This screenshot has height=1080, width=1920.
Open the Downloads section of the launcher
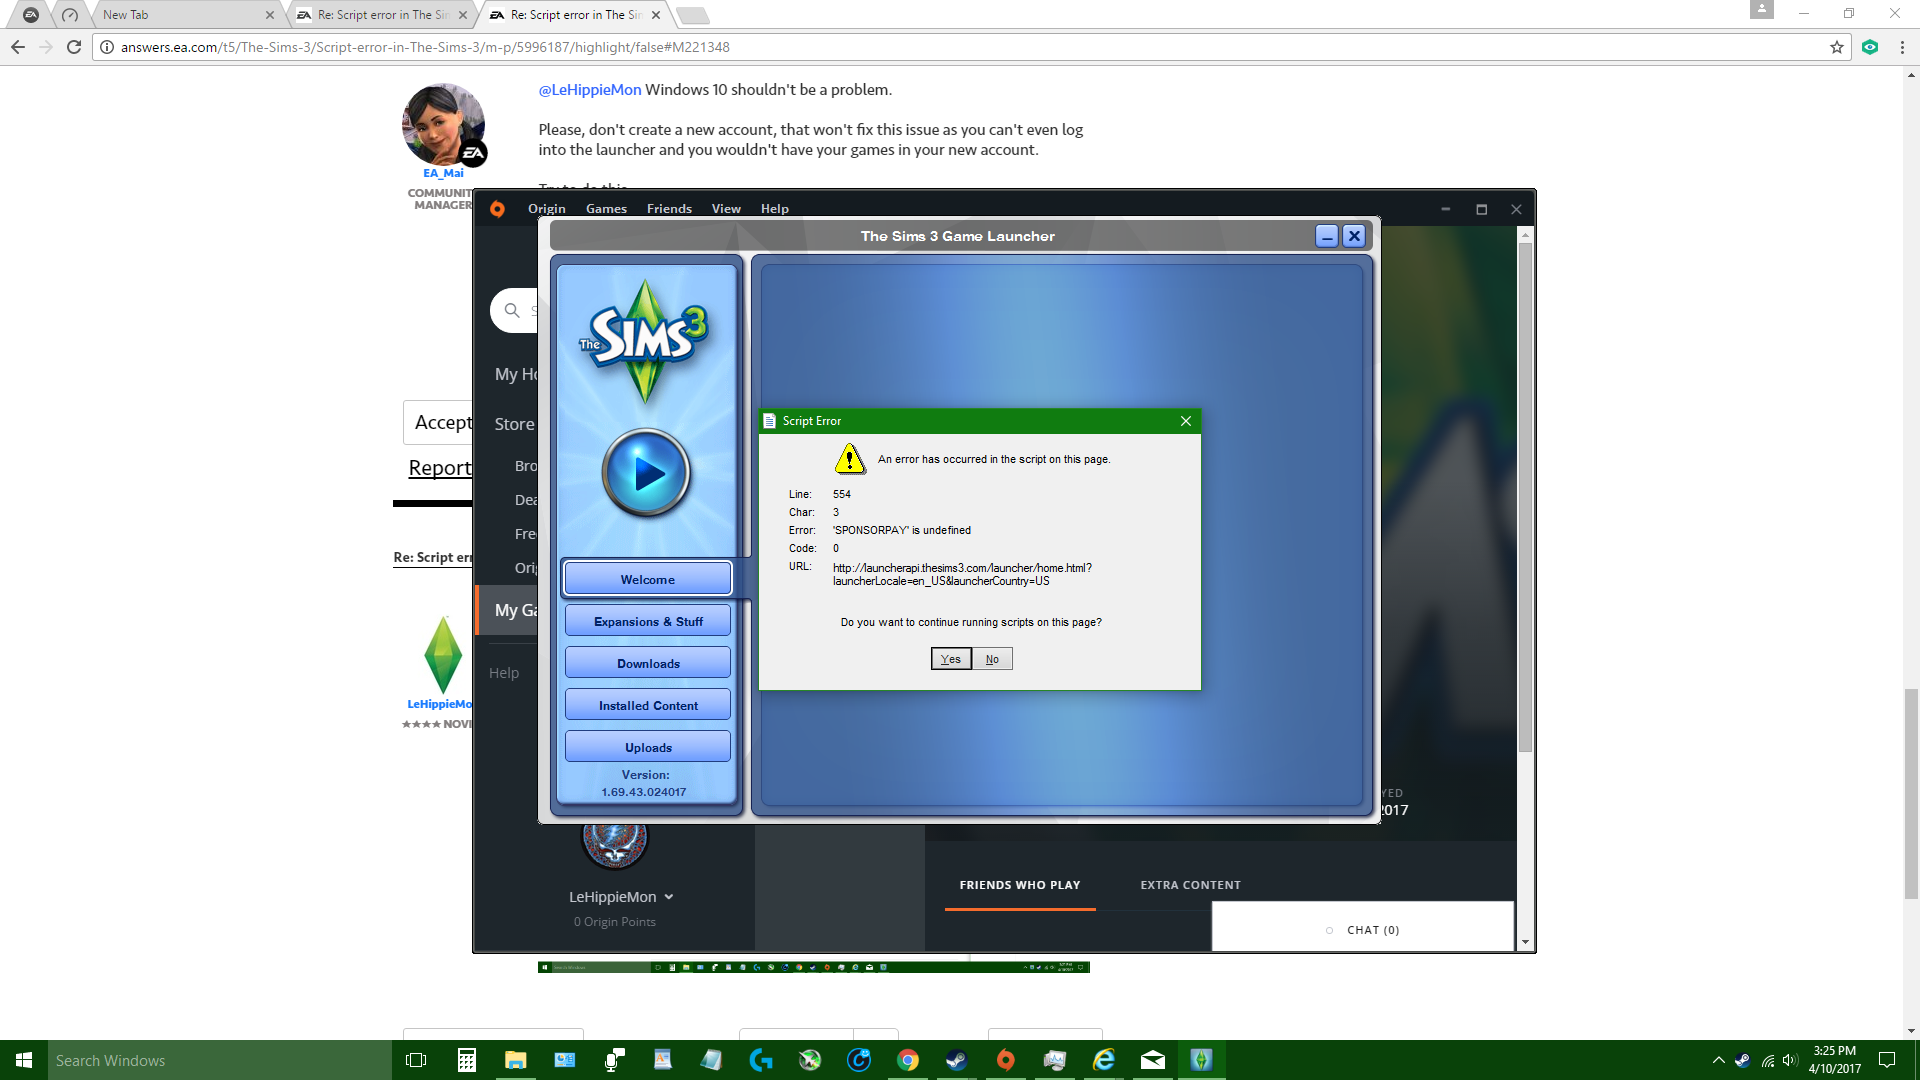click(648, 663)
